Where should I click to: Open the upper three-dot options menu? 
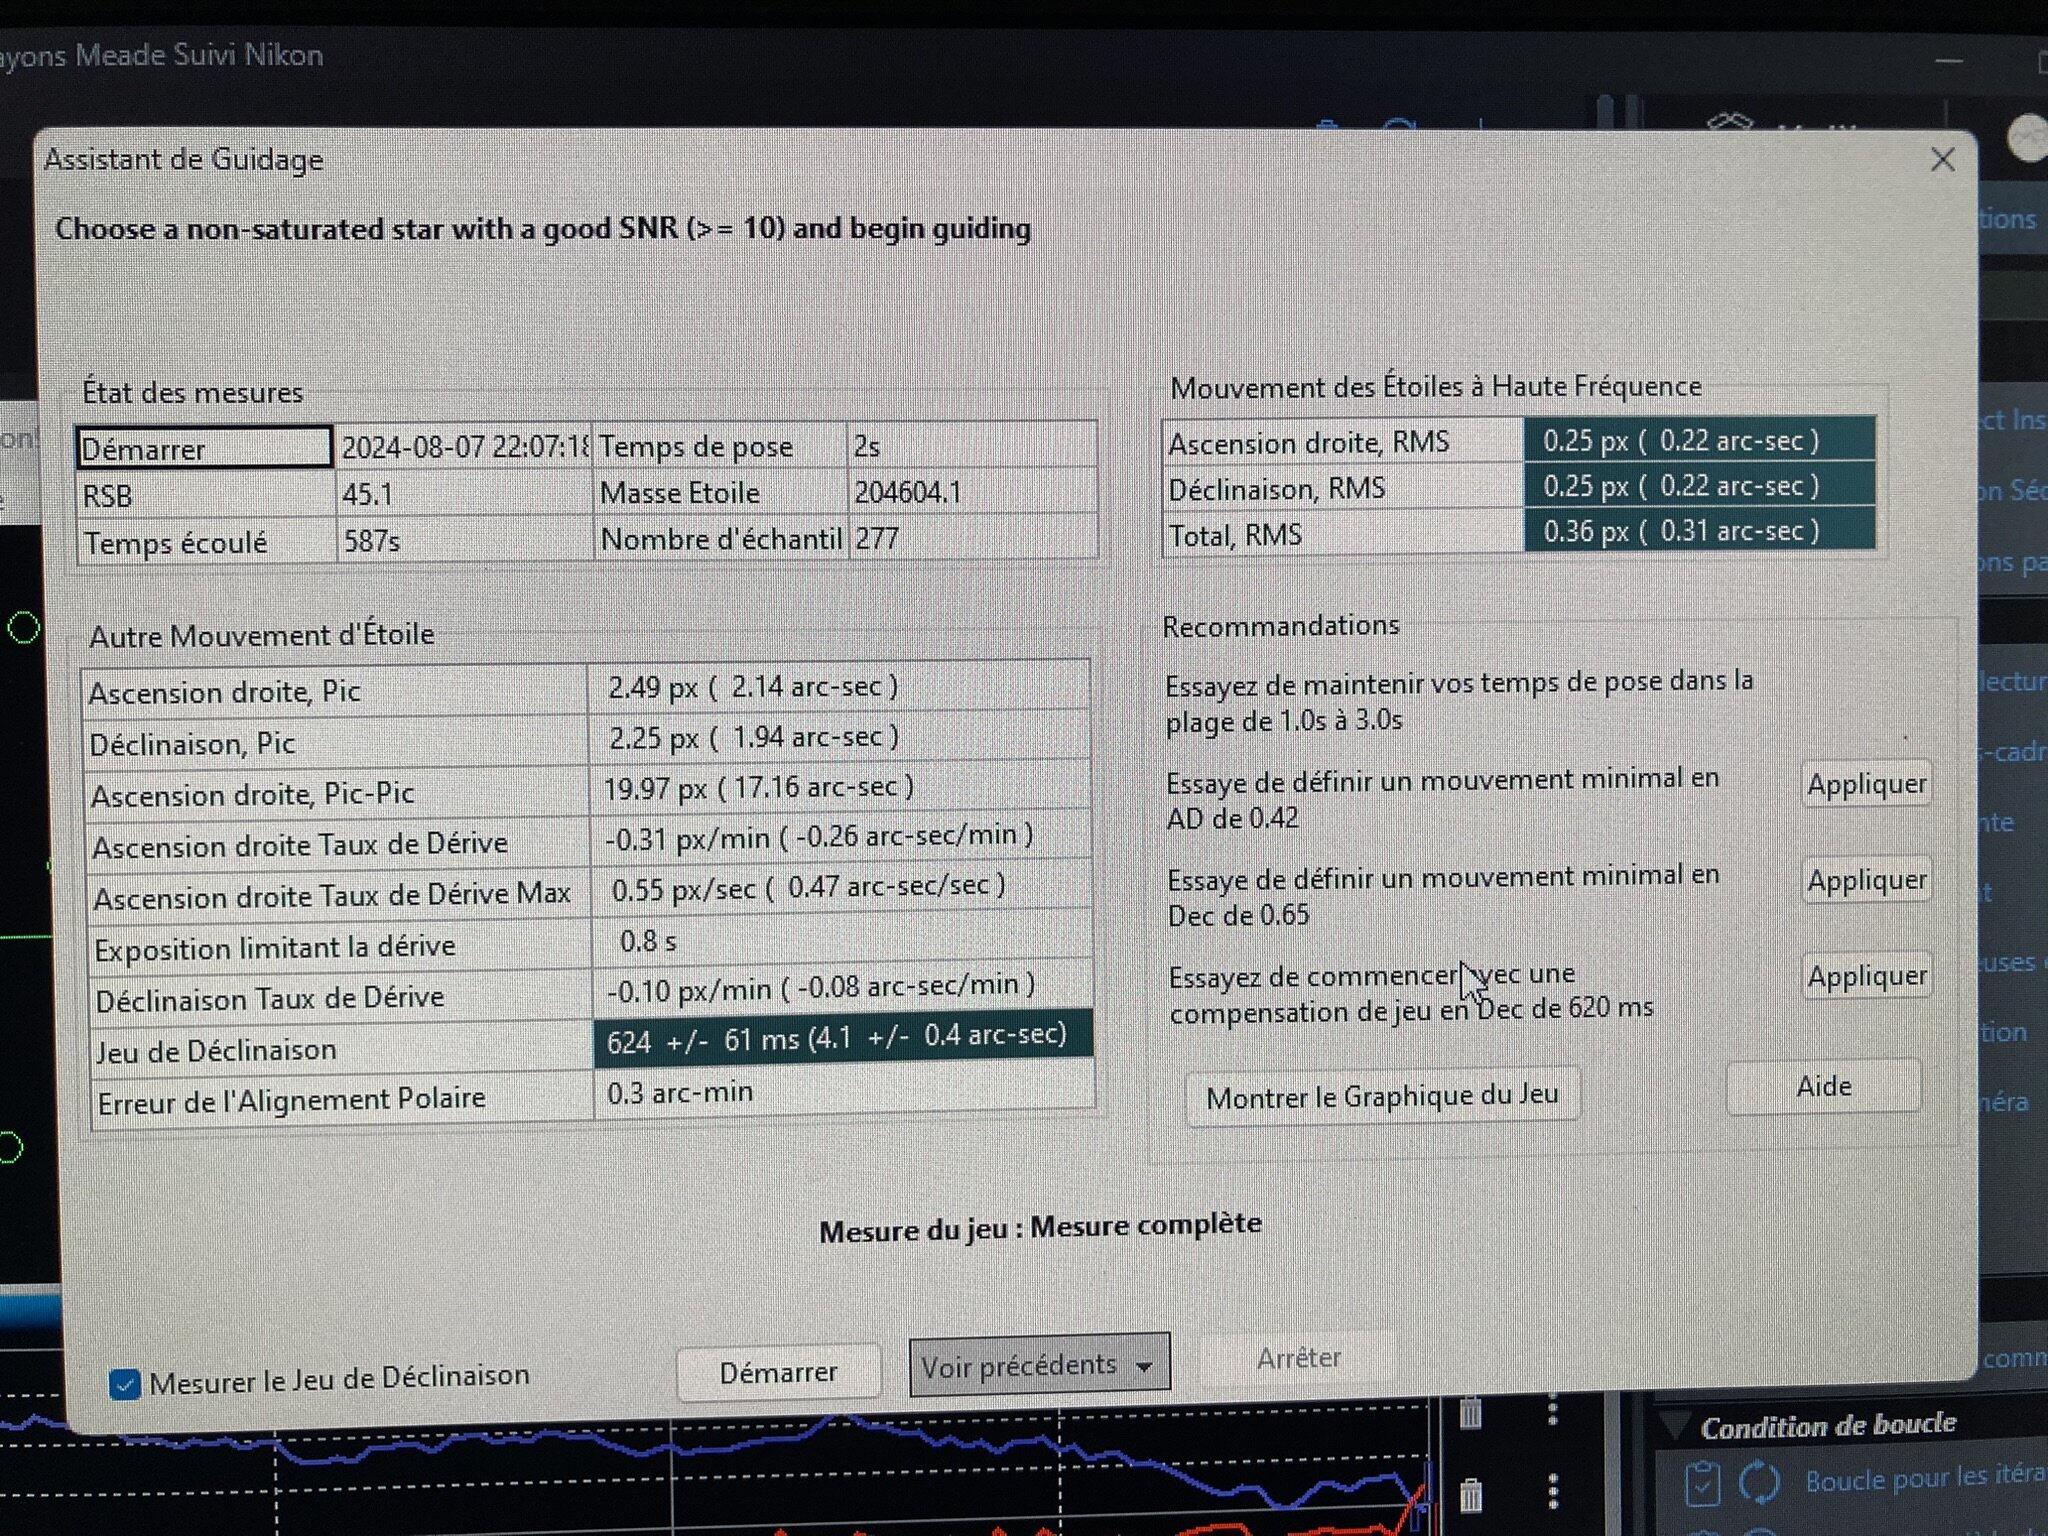[1552, 1409]
